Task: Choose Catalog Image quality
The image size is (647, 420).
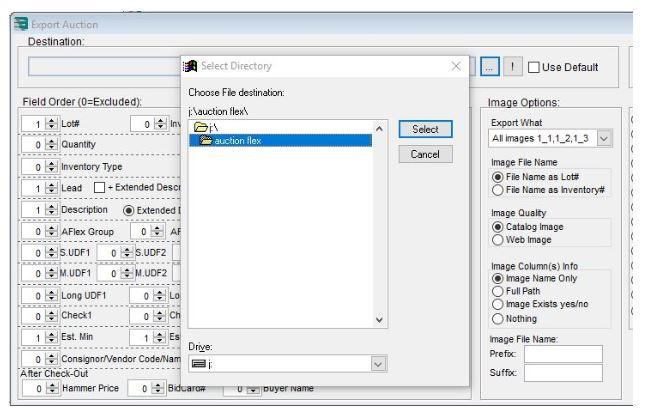Action: [x=498, y=227]
